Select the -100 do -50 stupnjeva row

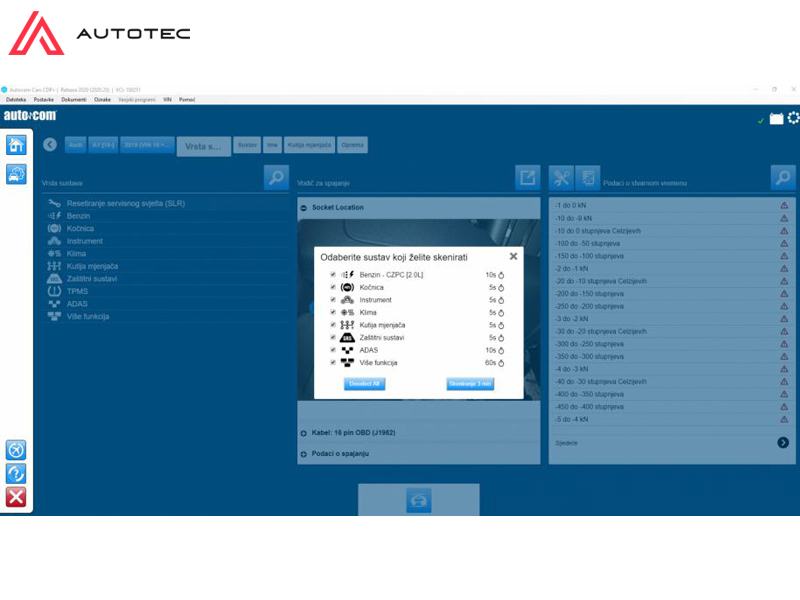pos(671,243)
